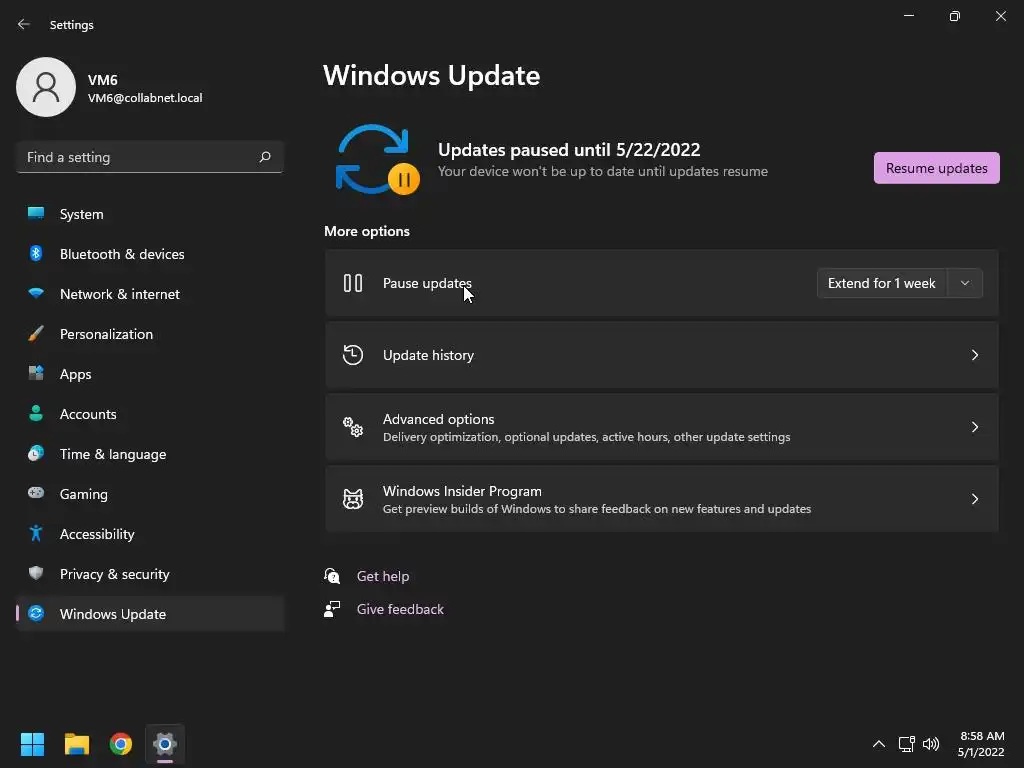This screenshot has height=768, width=1024.
Task: Click VM6@collabnet.local account text
Action: click(145, 98)
